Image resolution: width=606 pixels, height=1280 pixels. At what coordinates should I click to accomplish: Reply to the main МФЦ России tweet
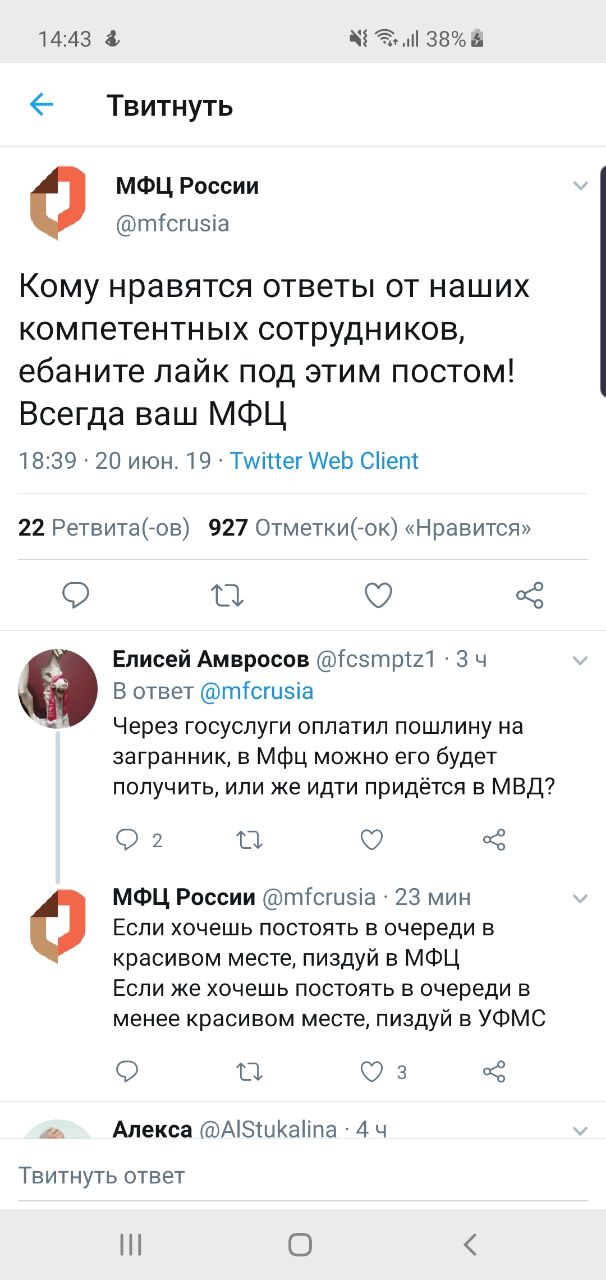pos(76,596)
